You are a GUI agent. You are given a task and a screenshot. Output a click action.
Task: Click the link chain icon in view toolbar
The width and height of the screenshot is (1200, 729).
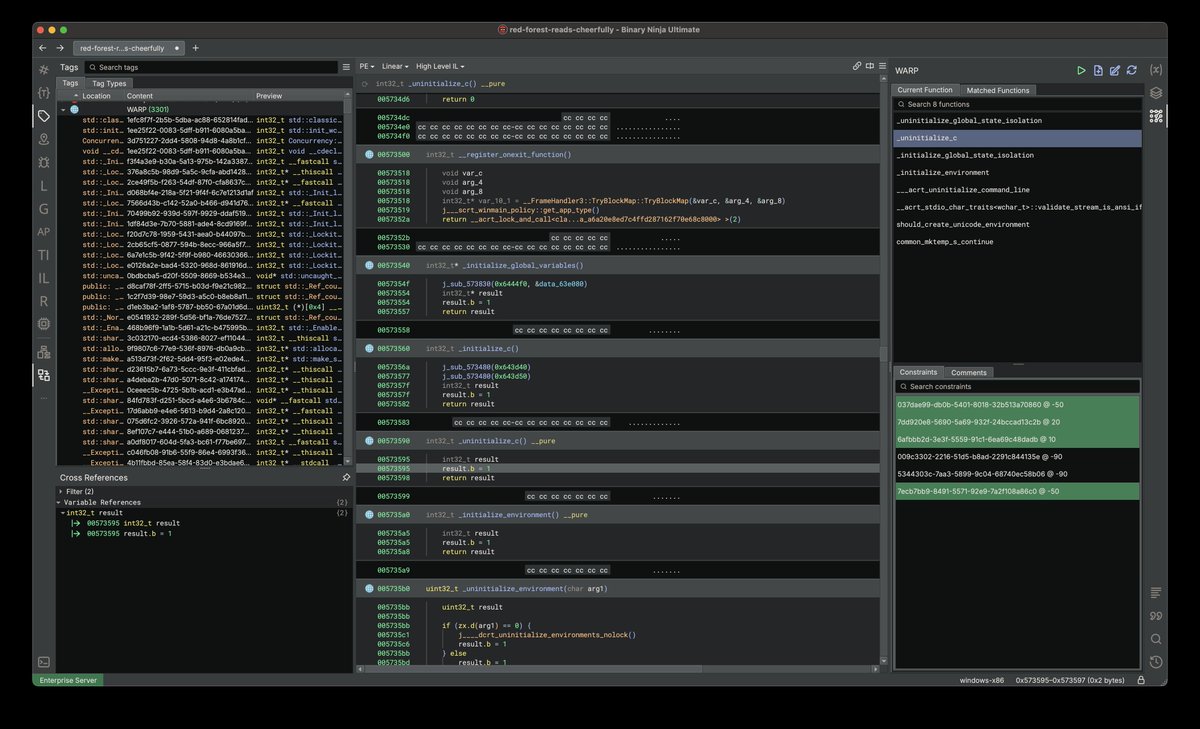coord(857,66)
